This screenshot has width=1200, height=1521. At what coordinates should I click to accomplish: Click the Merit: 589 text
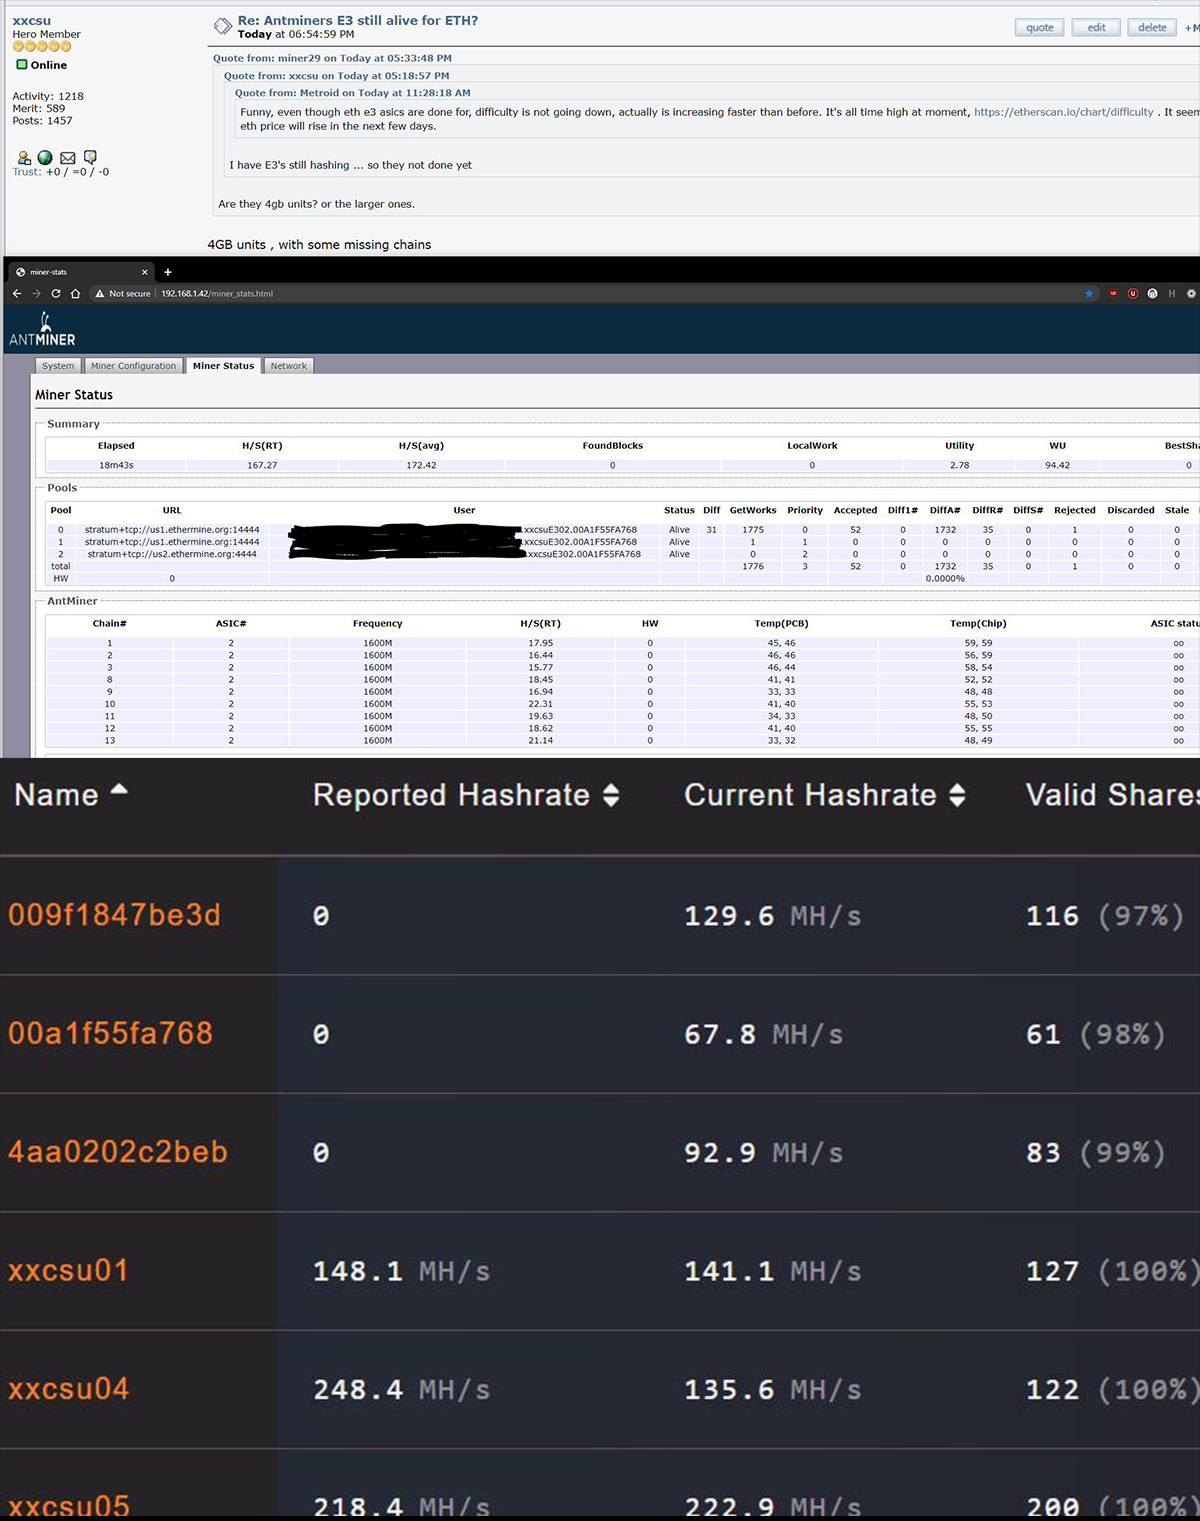coord(39,108)
